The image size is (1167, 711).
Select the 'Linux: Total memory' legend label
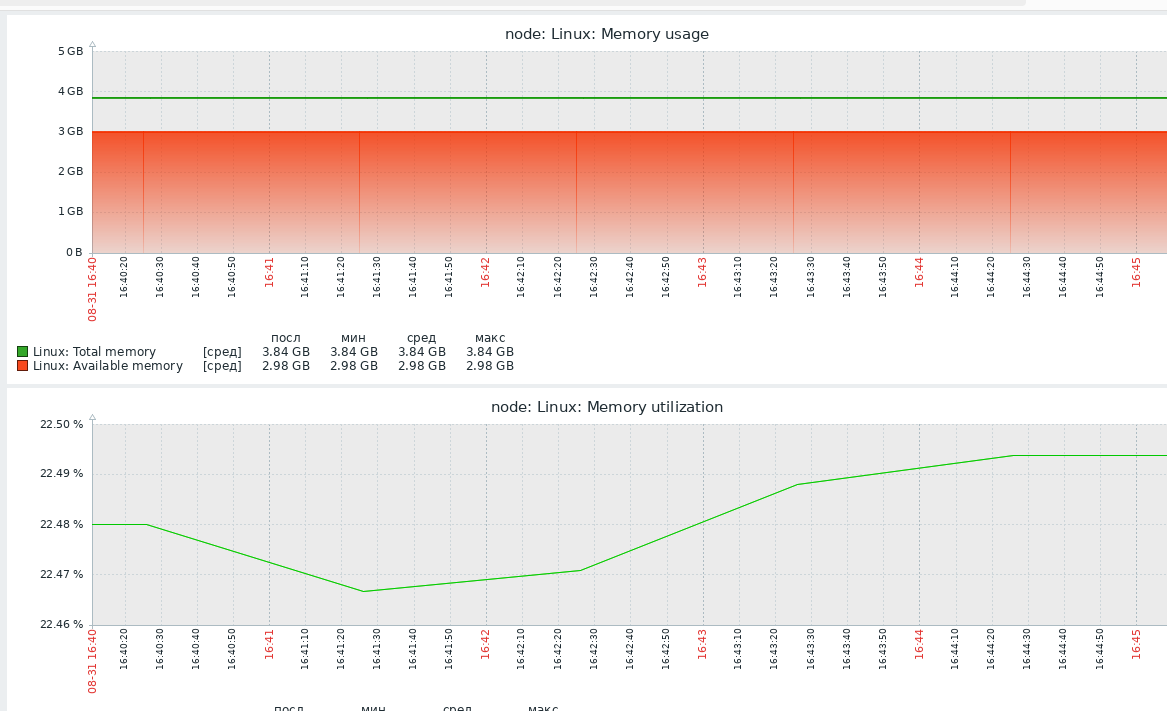94,352
